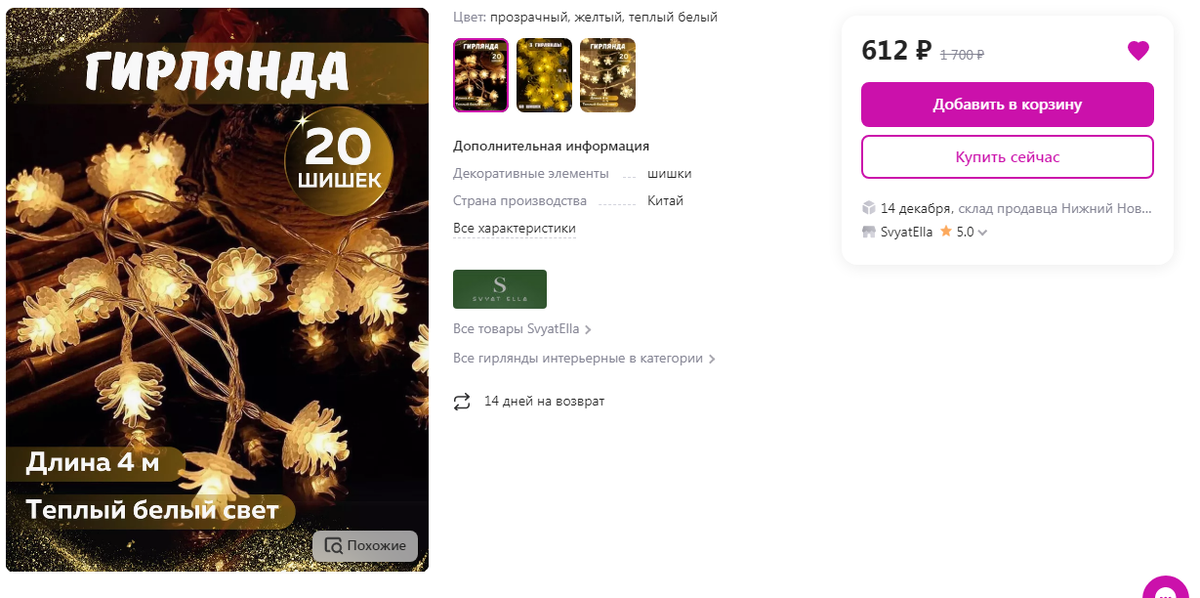The image size is (1200, 598).
Task: Expand seller rating chevron next to 5.0
Action: [983, 233]
